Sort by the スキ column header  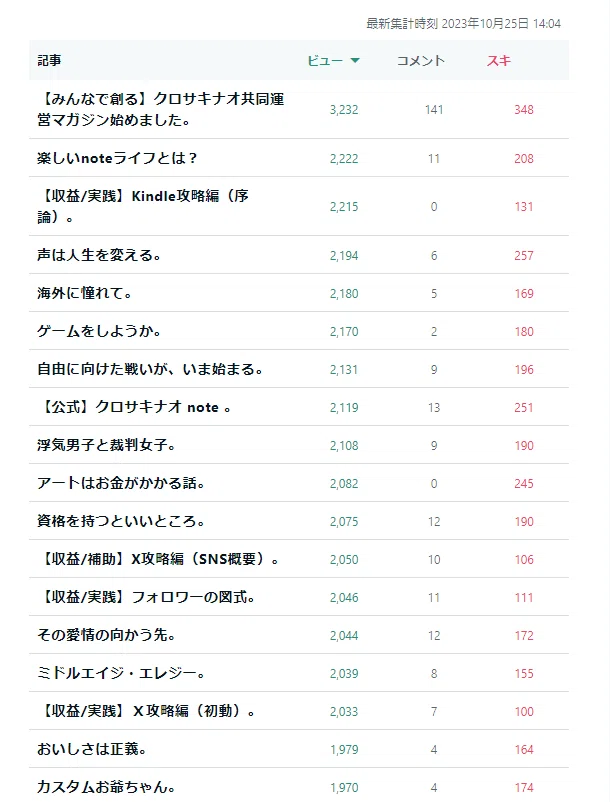point(499,60)
